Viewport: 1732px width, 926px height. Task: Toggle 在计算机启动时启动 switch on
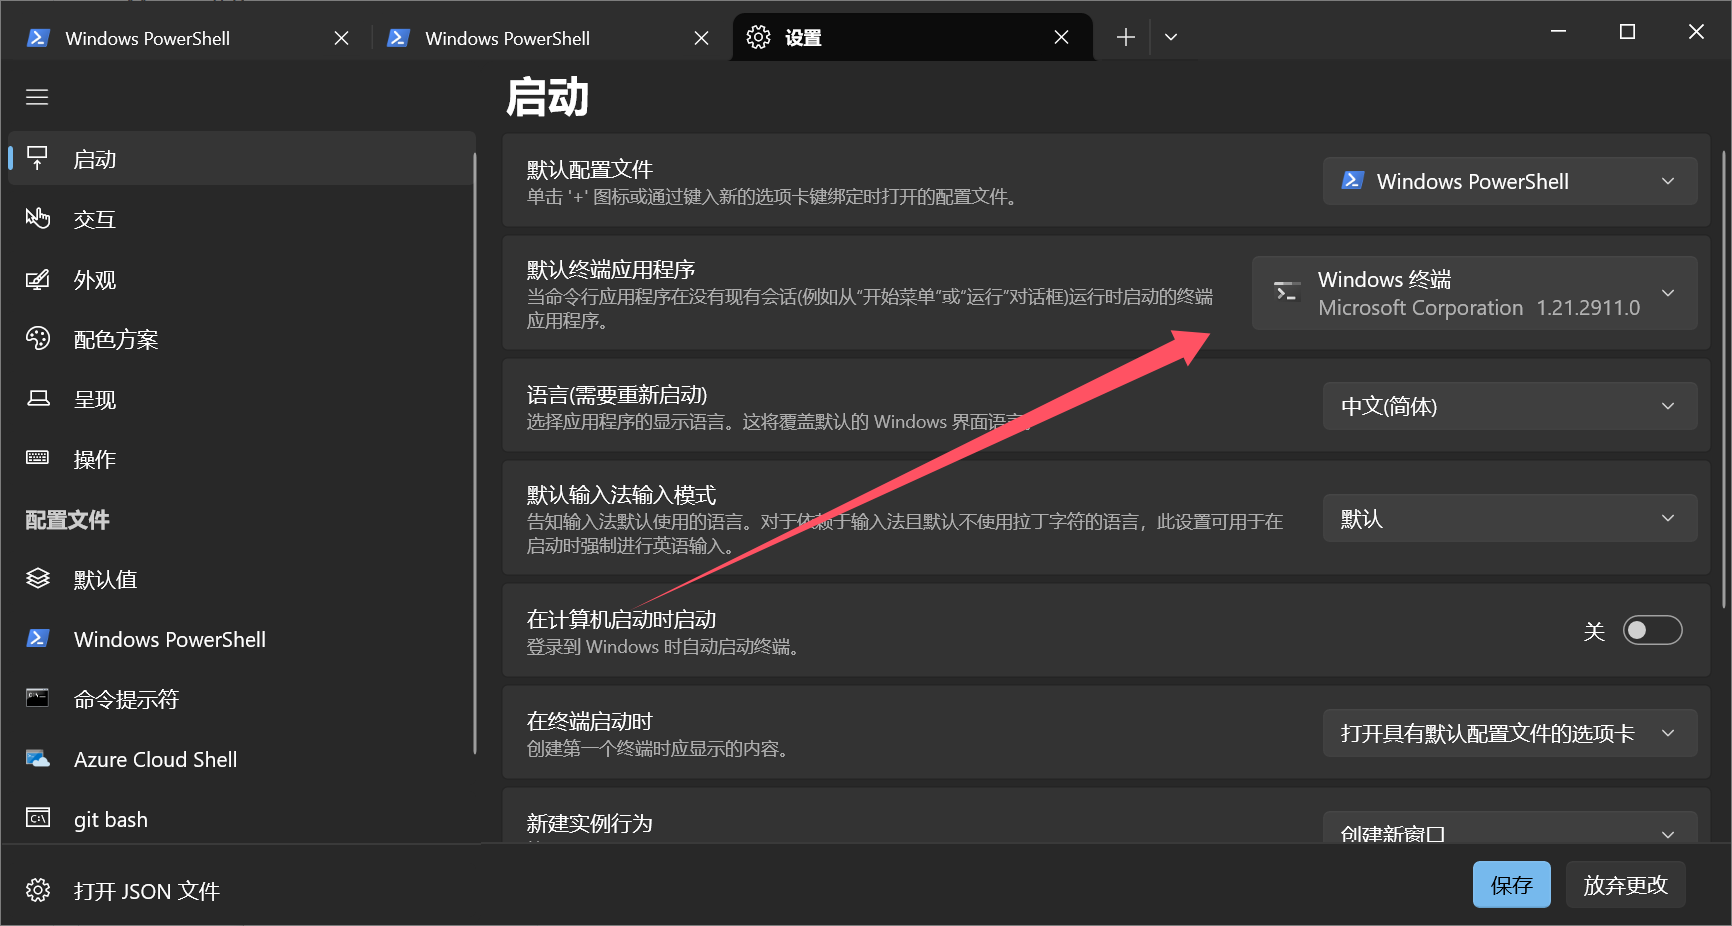coord(1652,630)
